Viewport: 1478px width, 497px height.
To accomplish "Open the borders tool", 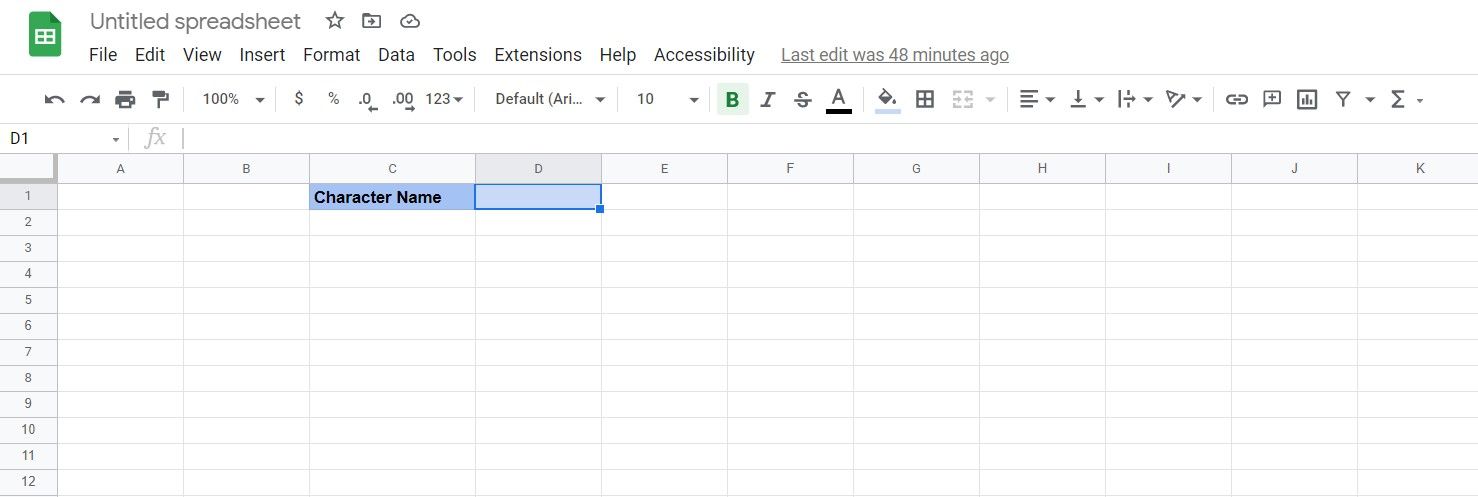I will pos(925,99).
